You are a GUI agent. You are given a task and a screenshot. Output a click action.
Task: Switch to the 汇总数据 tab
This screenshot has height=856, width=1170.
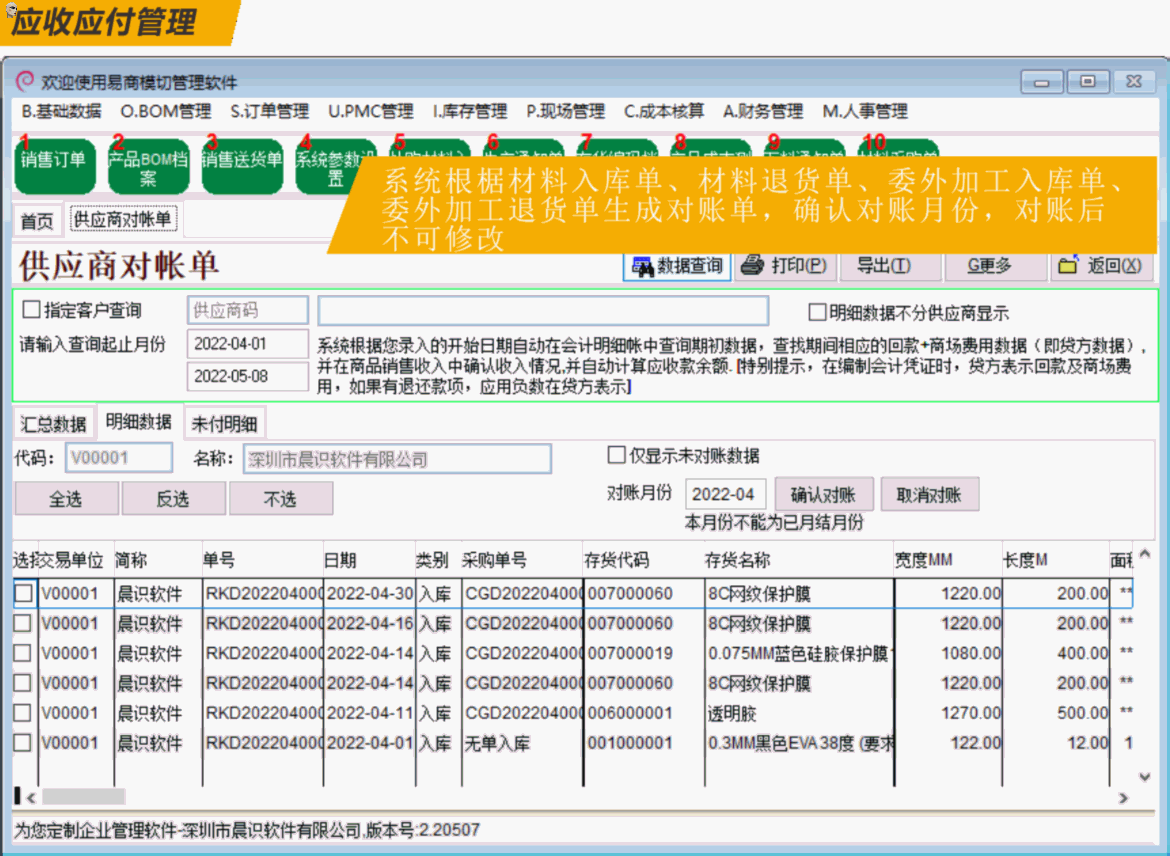[54, 425]
